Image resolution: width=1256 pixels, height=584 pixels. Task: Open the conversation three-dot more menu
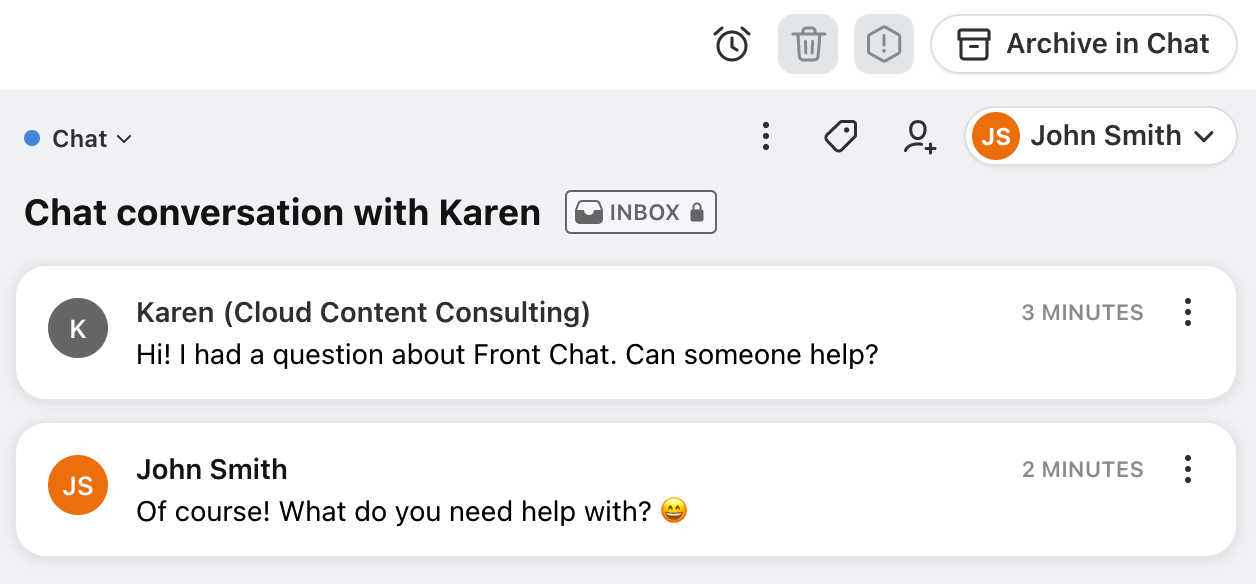(765, 136)
